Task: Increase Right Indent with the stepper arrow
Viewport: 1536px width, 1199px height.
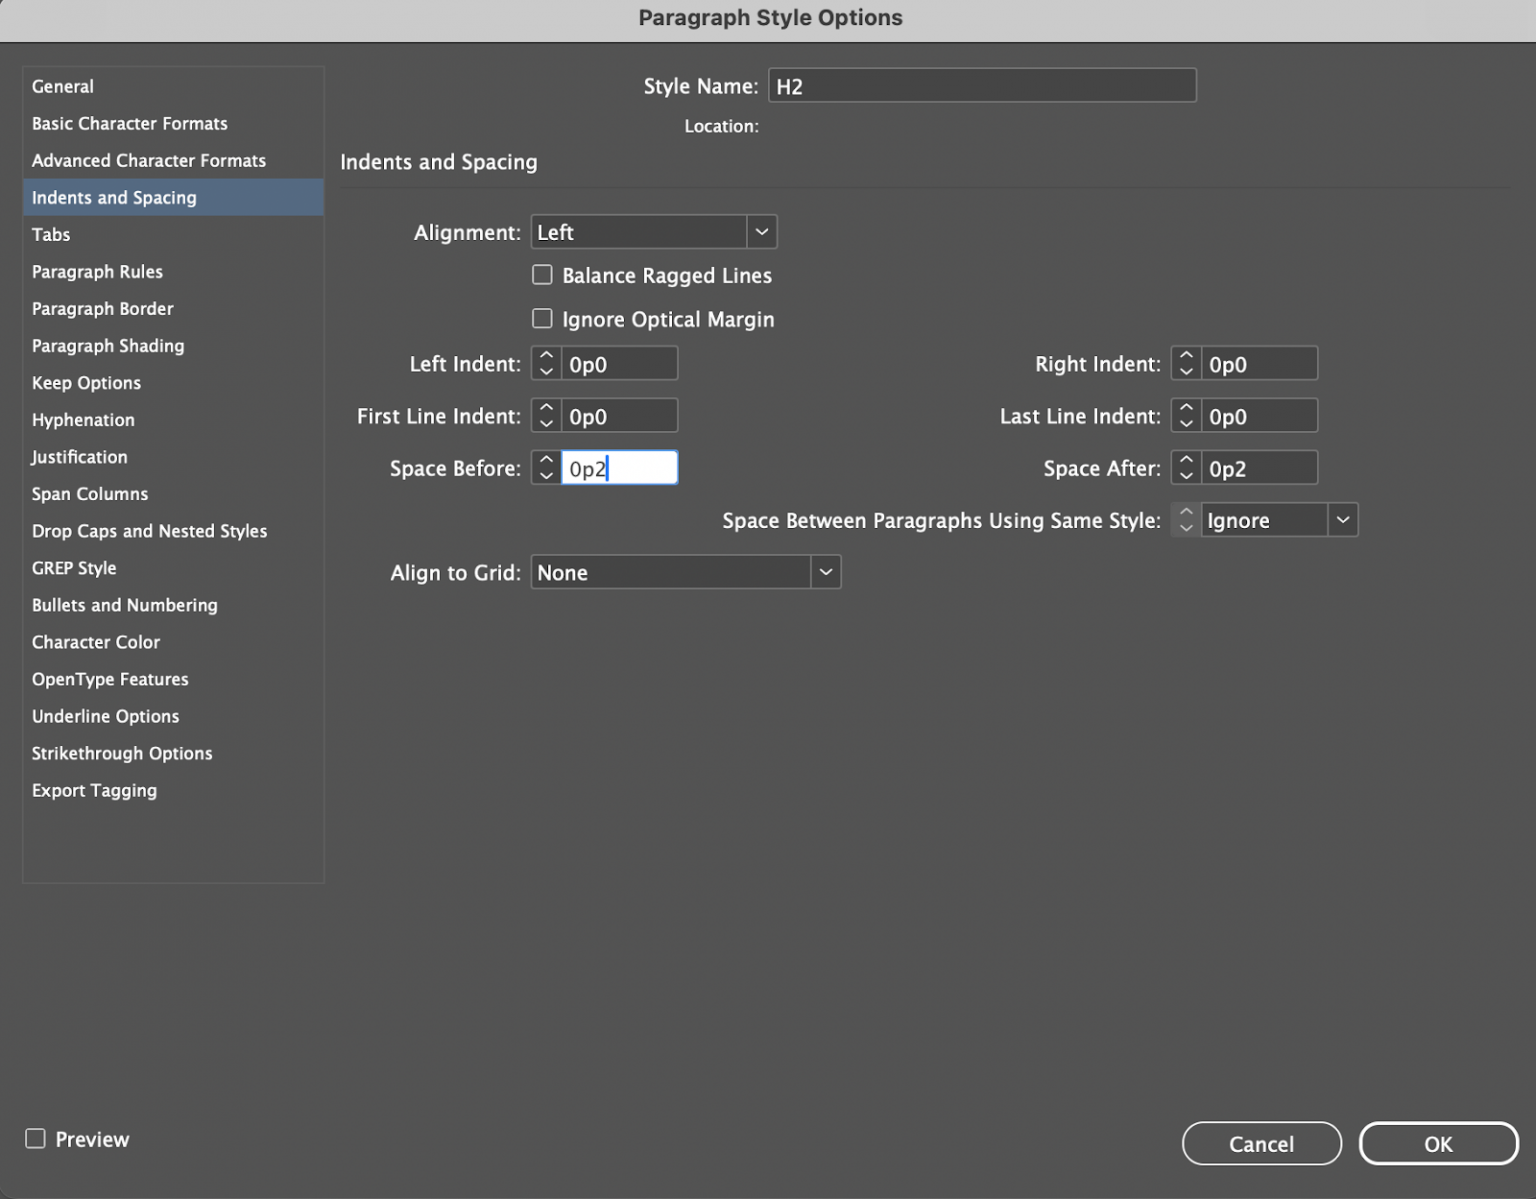Action: (1185, 356)
